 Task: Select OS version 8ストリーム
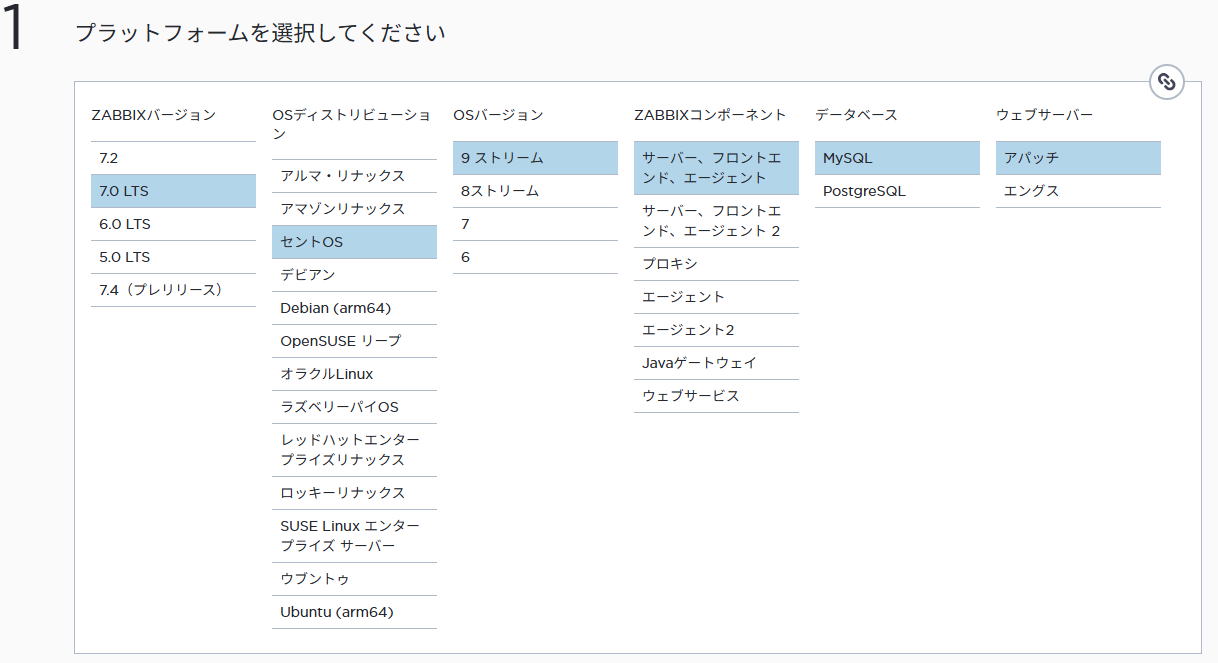pos(535,191)
